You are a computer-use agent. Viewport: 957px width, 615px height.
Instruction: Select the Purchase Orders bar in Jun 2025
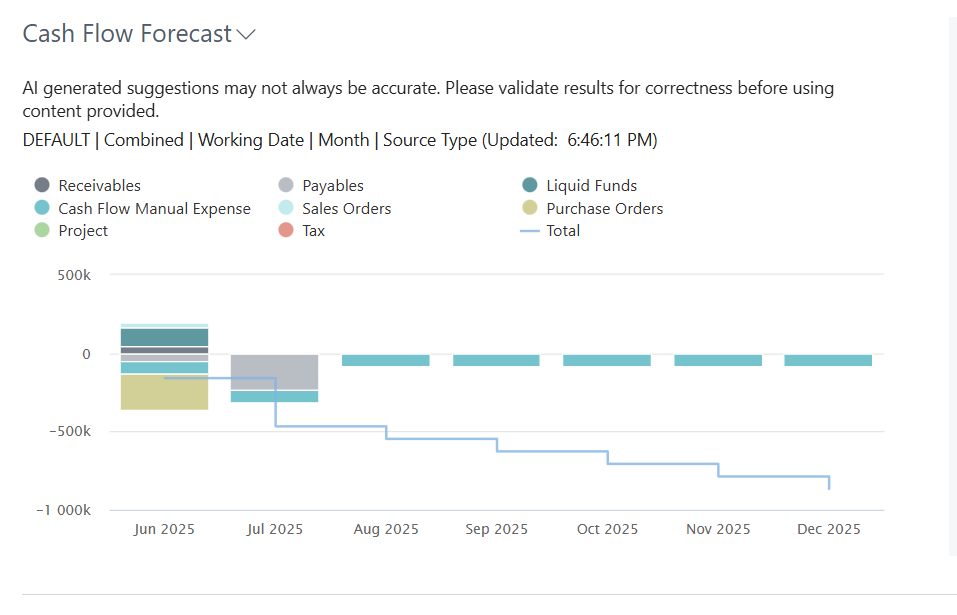[164, 392]
